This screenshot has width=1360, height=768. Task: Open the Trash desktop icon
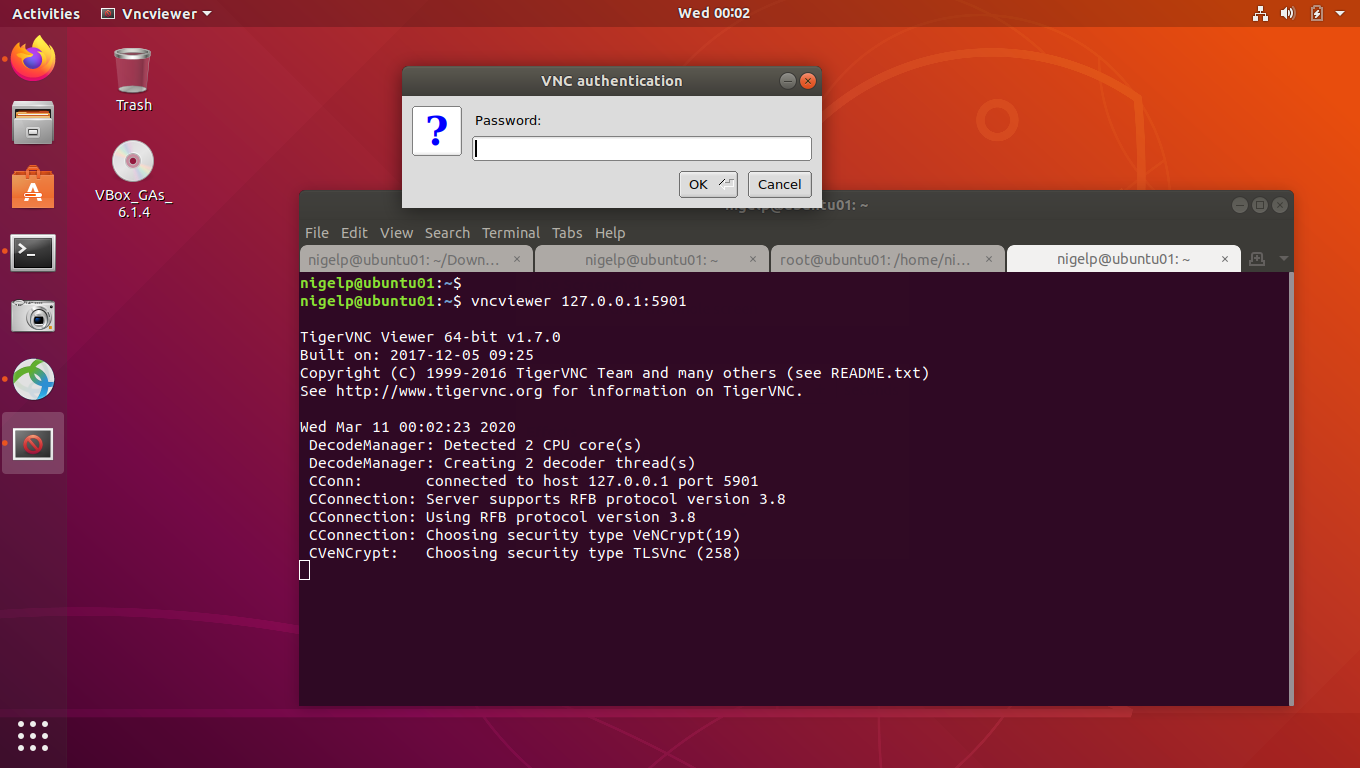pos(133,80)
